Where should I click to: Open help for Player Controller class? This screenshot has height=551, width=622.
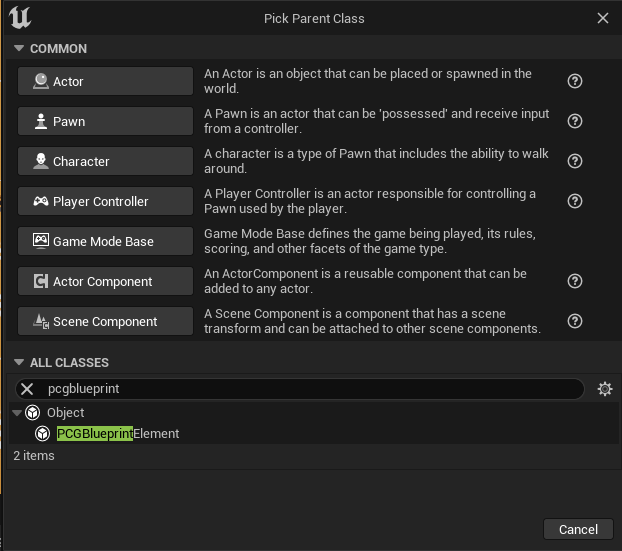click(x=575, y=201)
